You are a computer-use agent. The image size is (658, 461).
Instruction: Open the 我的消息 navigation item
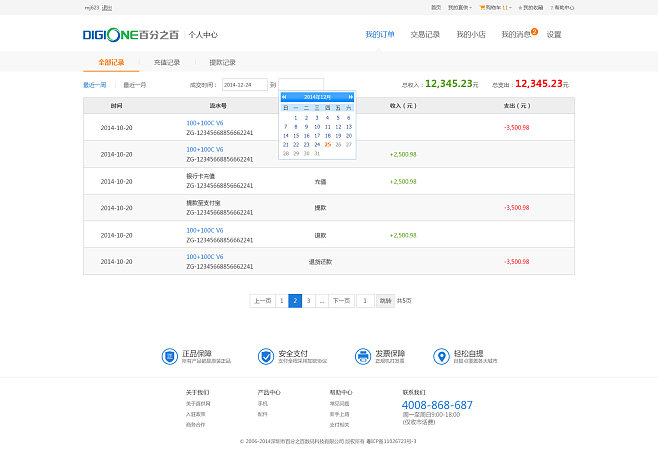click(x=516, y=34)
